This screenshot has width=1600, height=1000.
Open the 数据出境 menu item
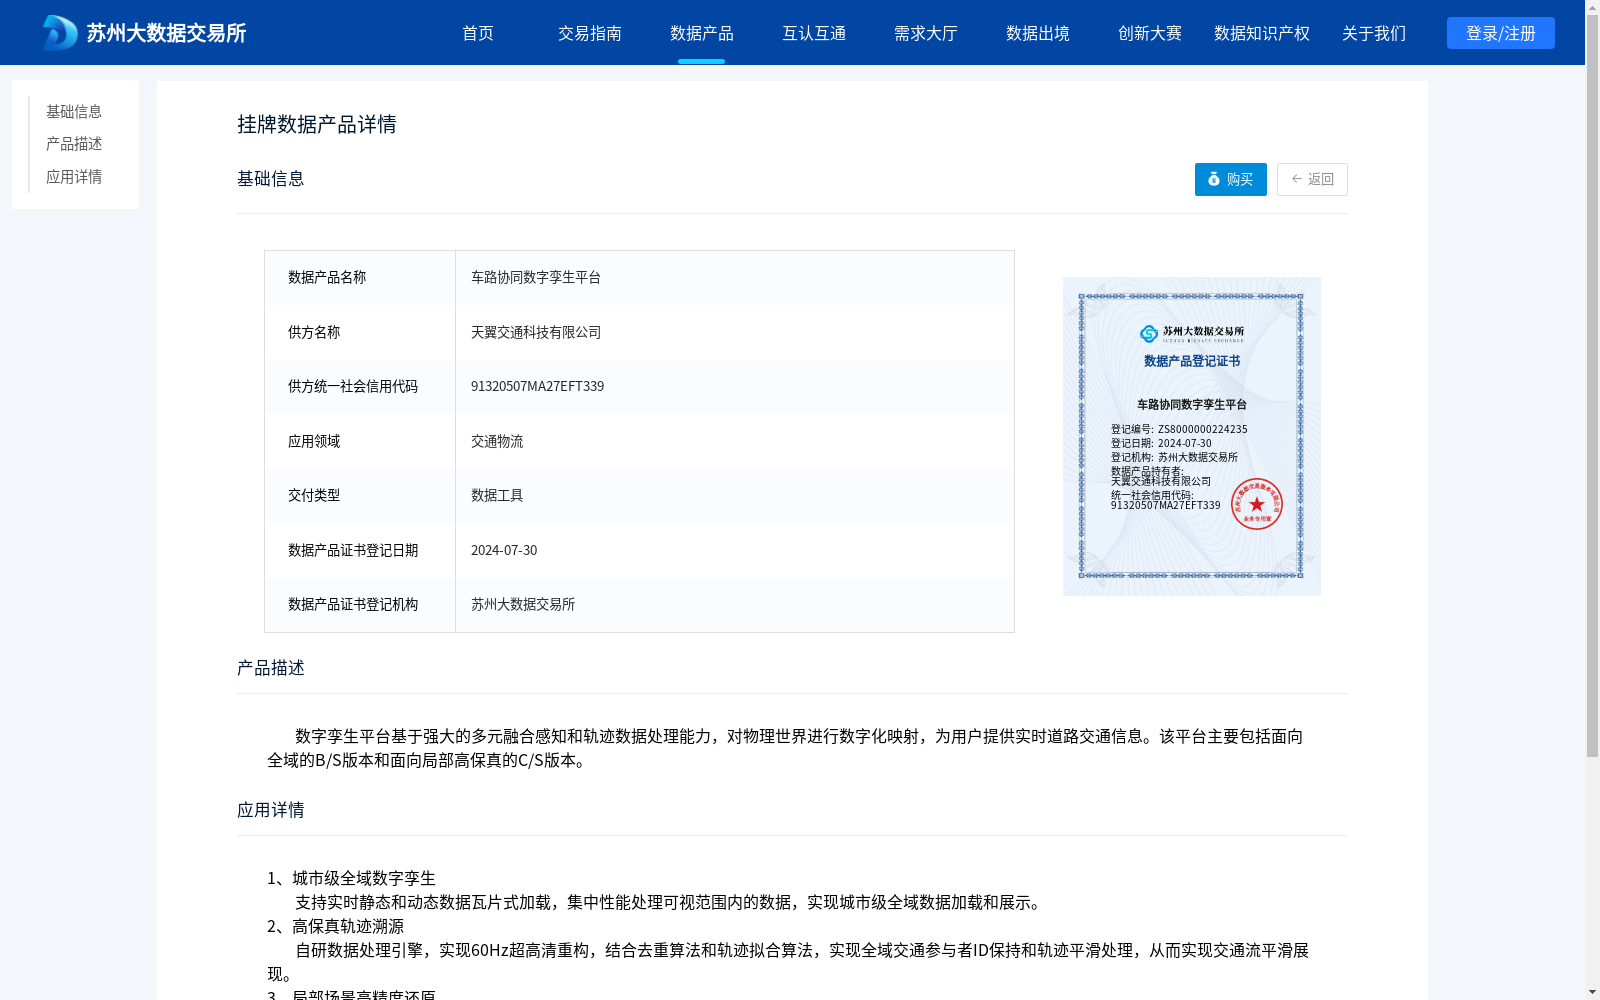pyautogui.click(x=1038, y=33)
